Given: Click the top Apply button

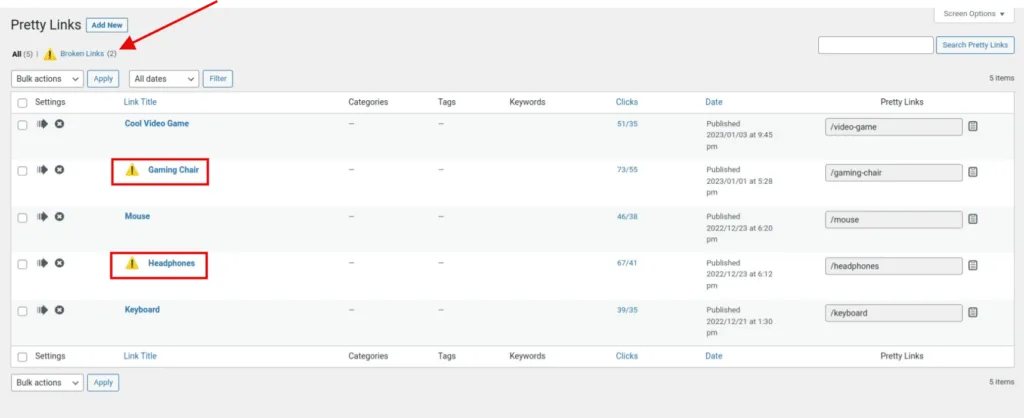Looking at the screenshot, I should (x=103, y=78).
